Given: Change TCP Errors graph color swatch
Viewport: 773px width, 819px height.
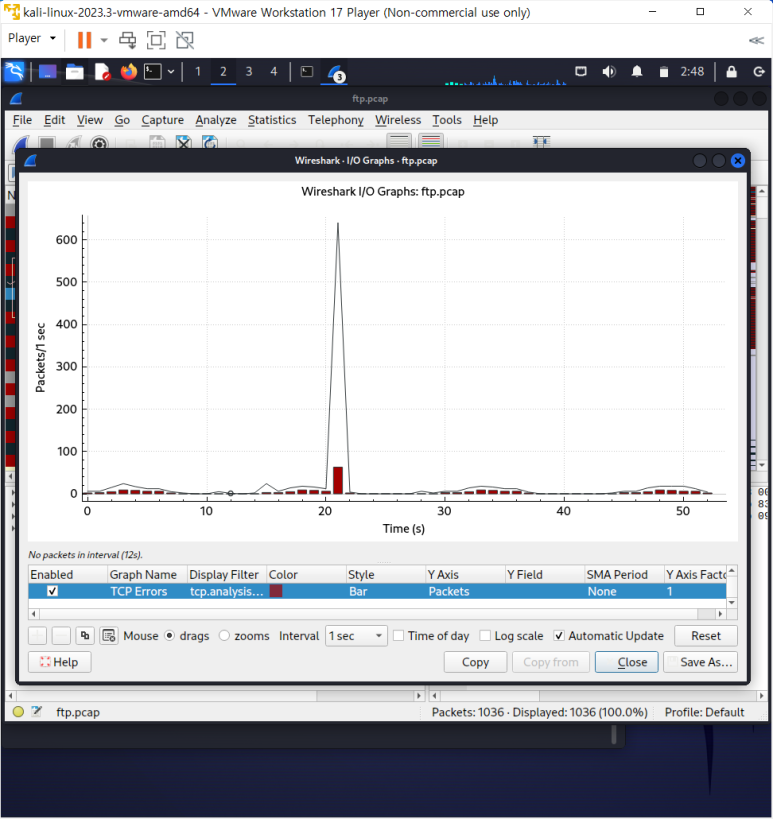Looking at the screenshot, I should tap(276, 591).
